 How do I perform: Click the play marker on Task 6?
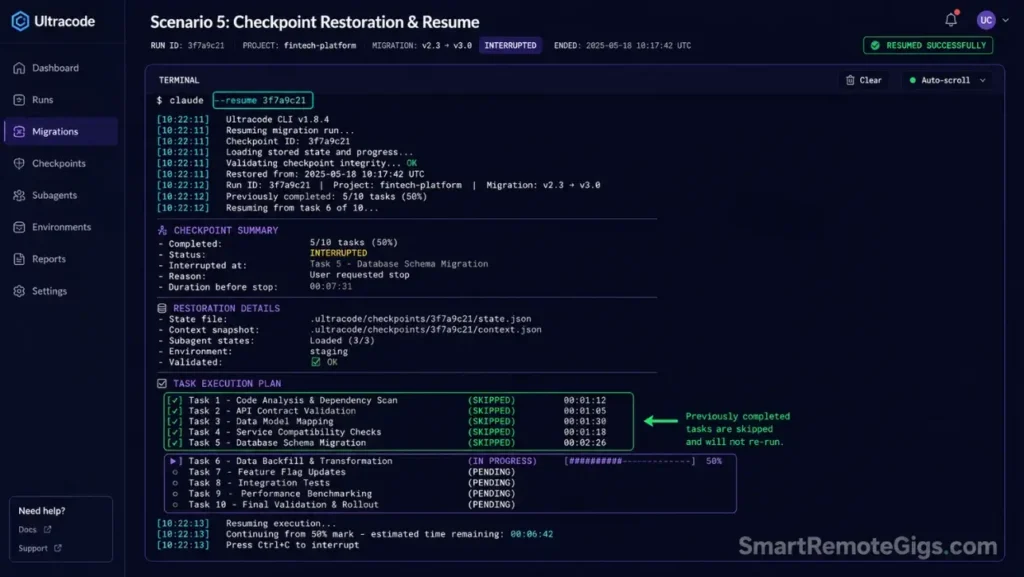pos(174,461)
